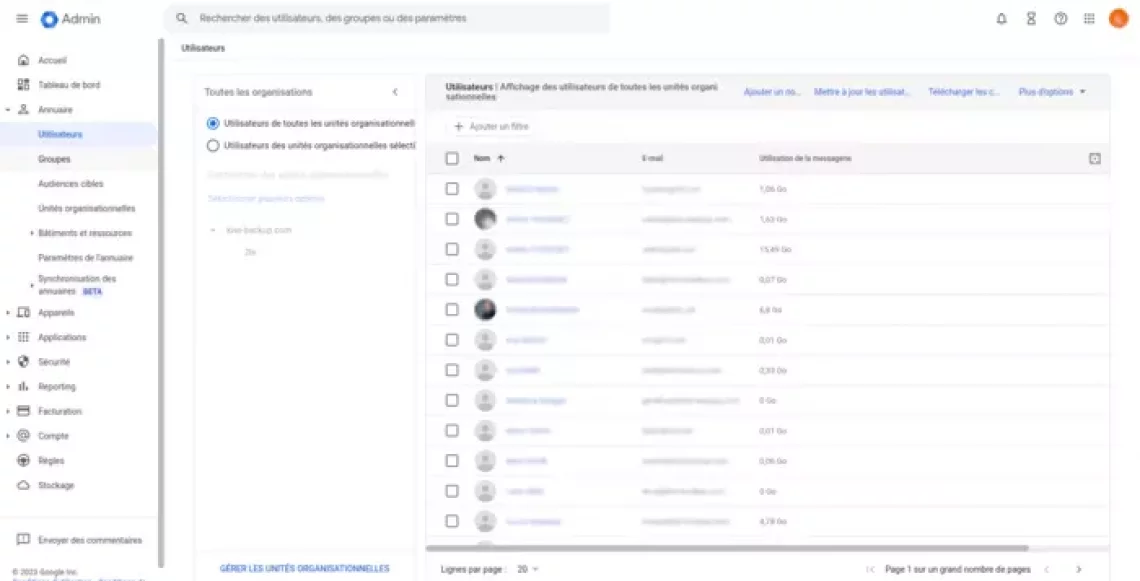Click the account avatar icon
Viewport: 1140px width, 581px height.
(1118, 19)
